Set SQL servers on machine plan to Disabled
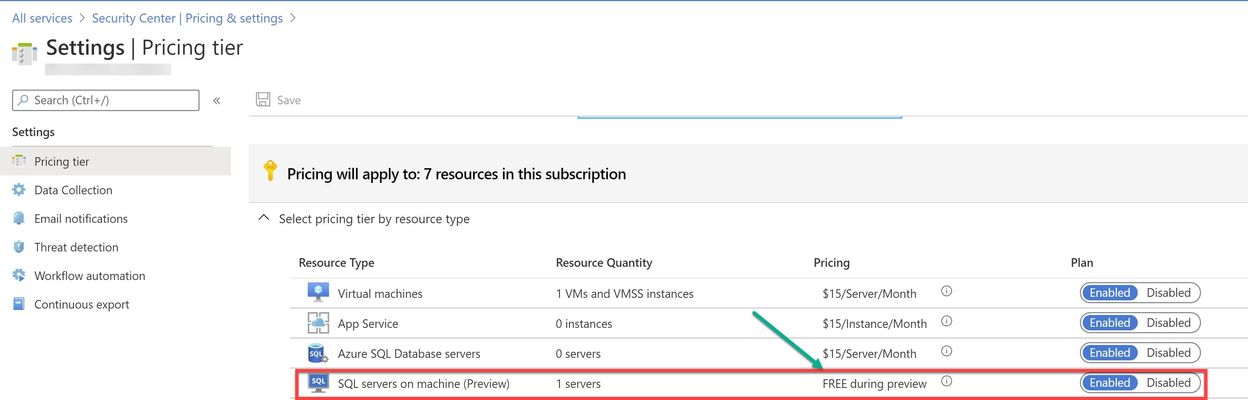The height and width of the screenshot is (400, 1248). point(1168,383)
